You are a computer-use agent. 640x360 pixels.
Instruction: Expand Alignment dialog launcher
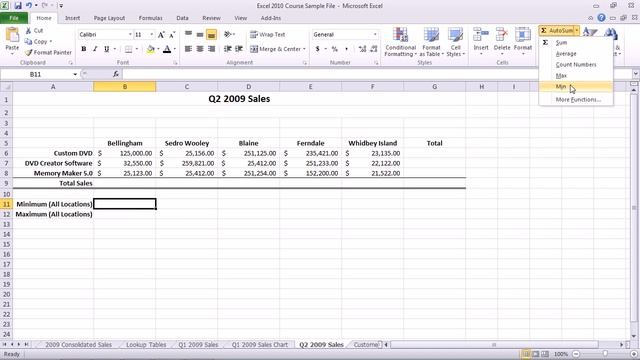(304, 63)
